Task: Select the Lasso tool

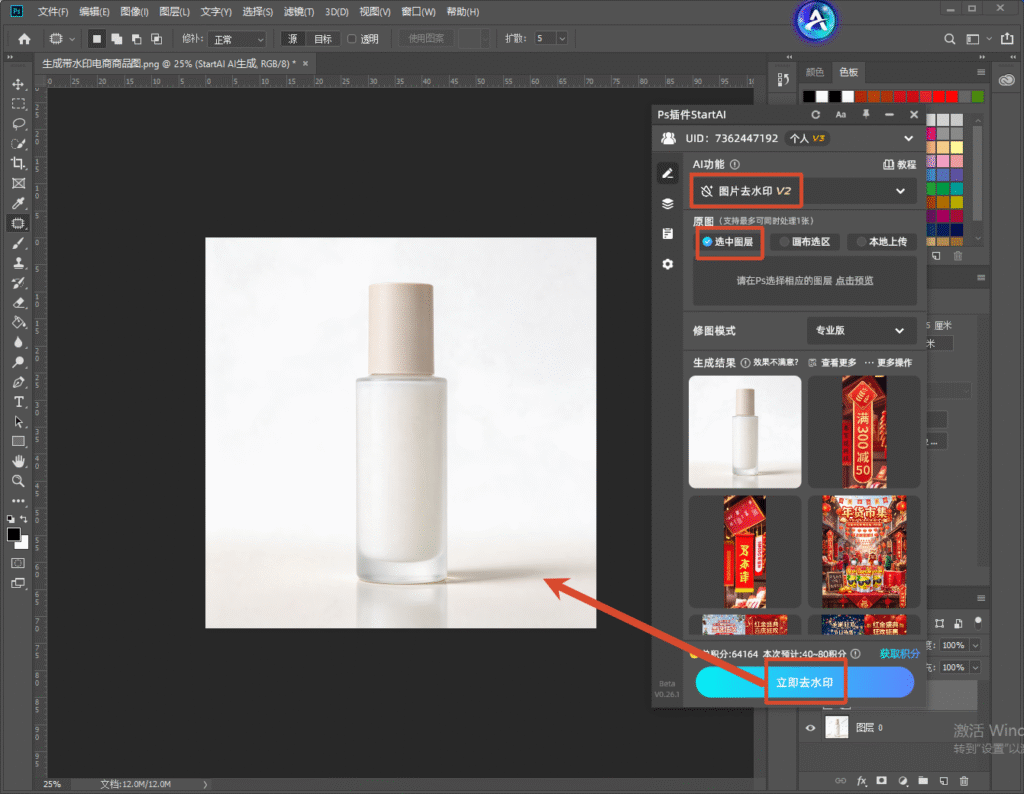Action: point(18,123)
